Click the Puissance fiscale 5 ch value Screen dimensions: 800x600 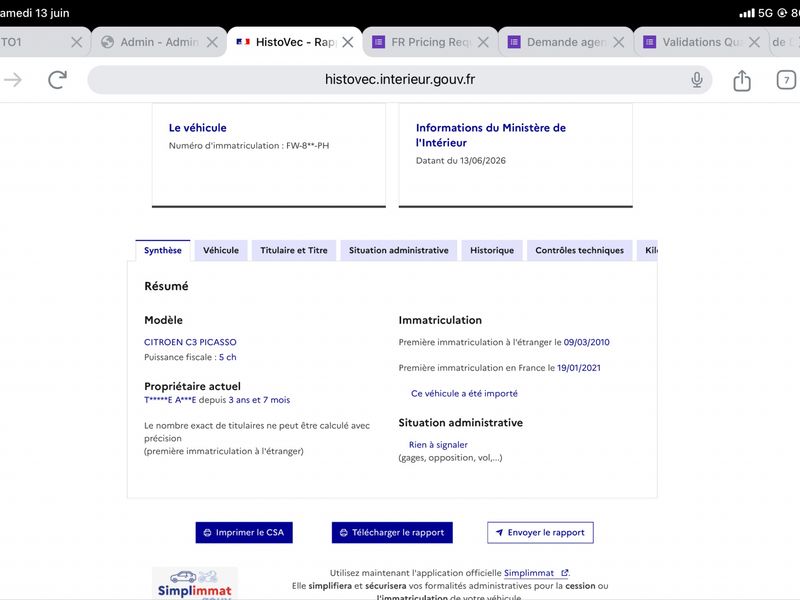pos(228,357)
